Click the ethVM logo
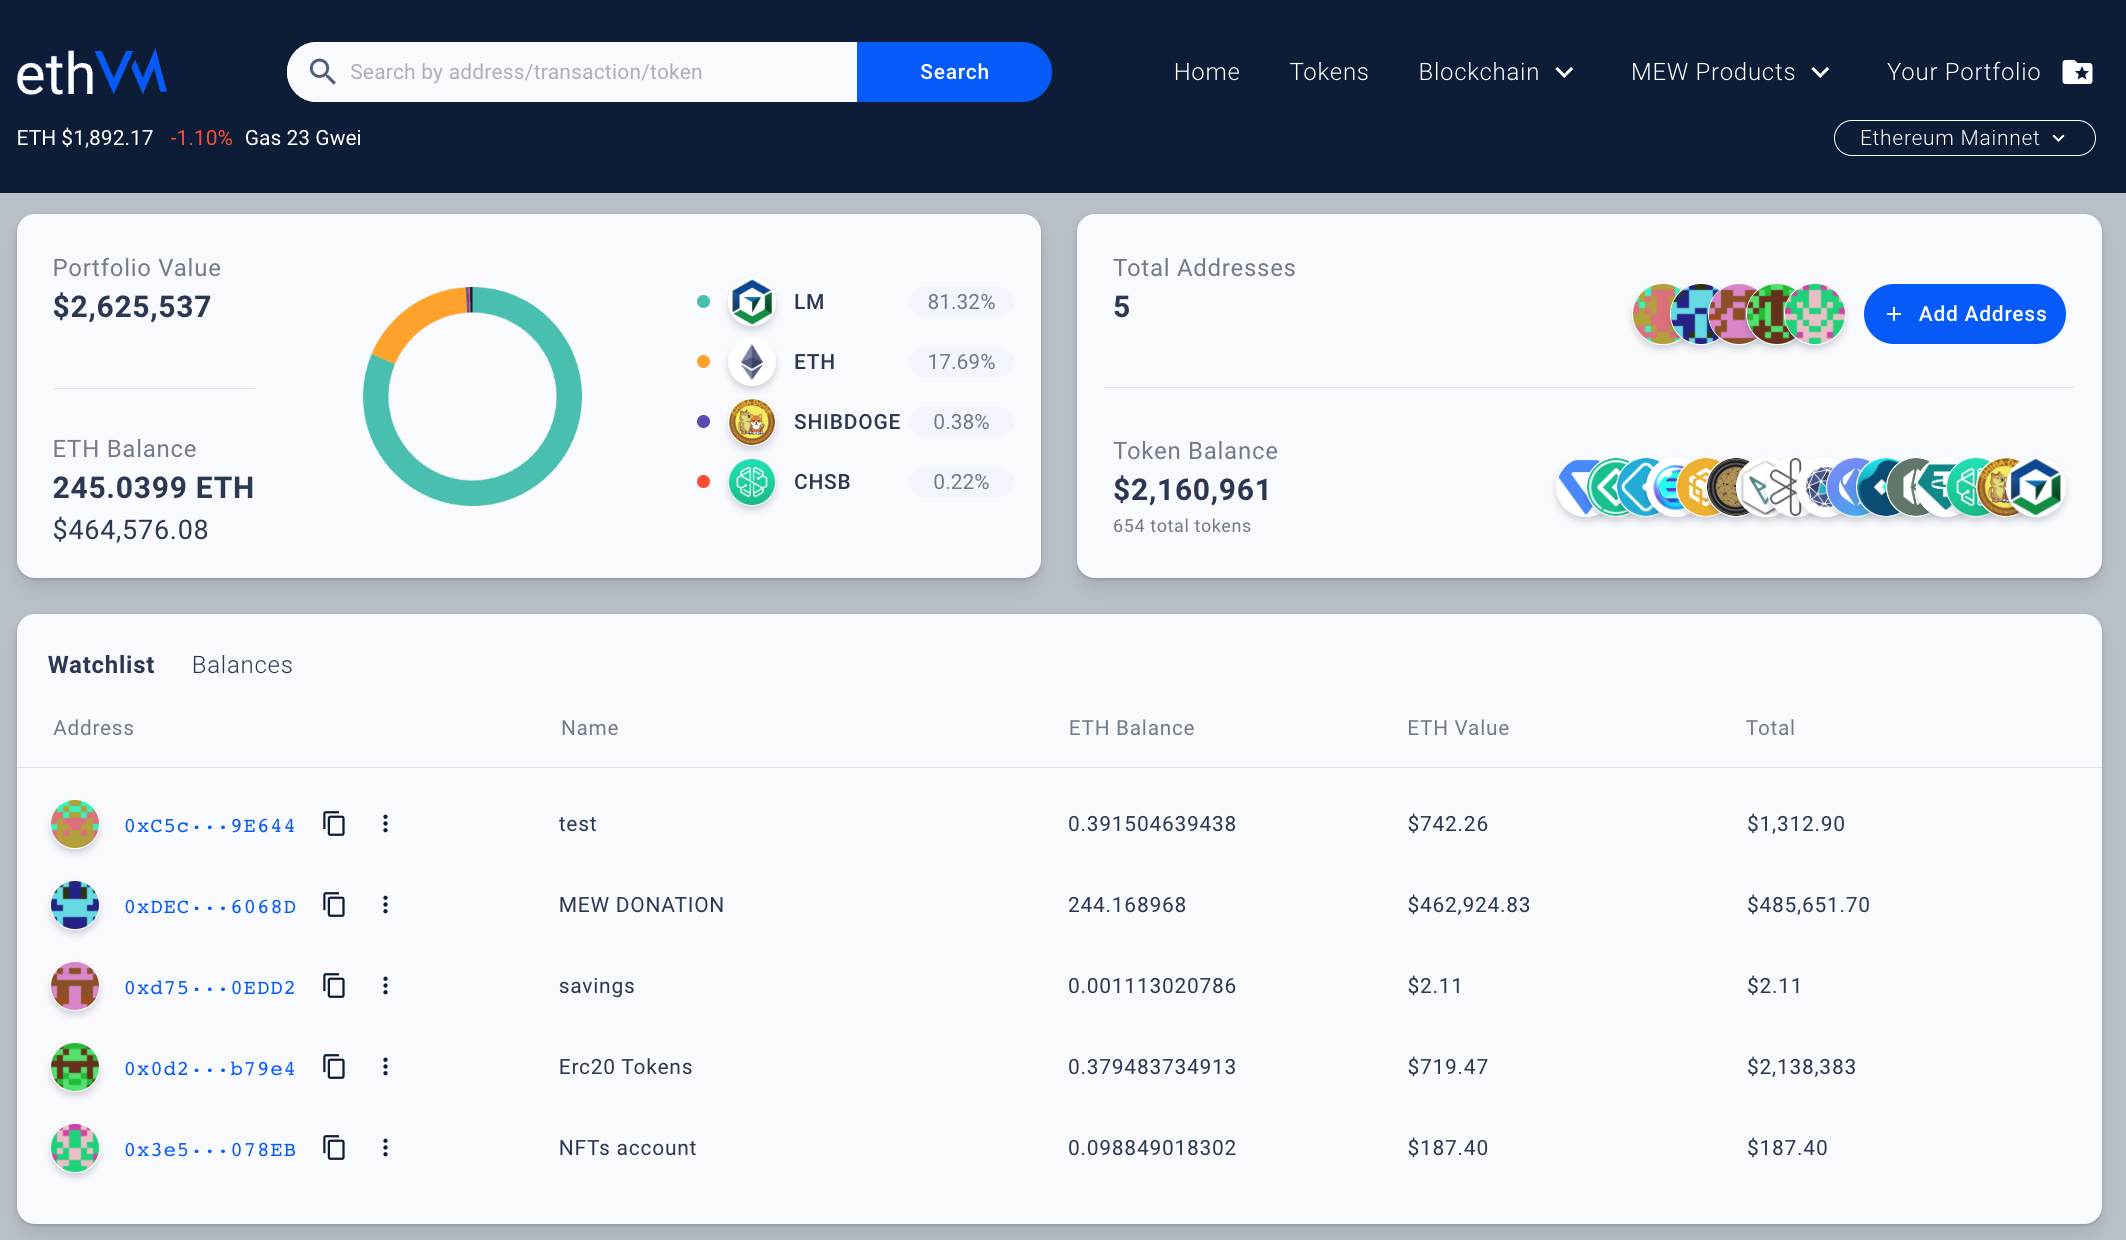The height and width of the screenshot is (1240, 2126). (91, 73)
